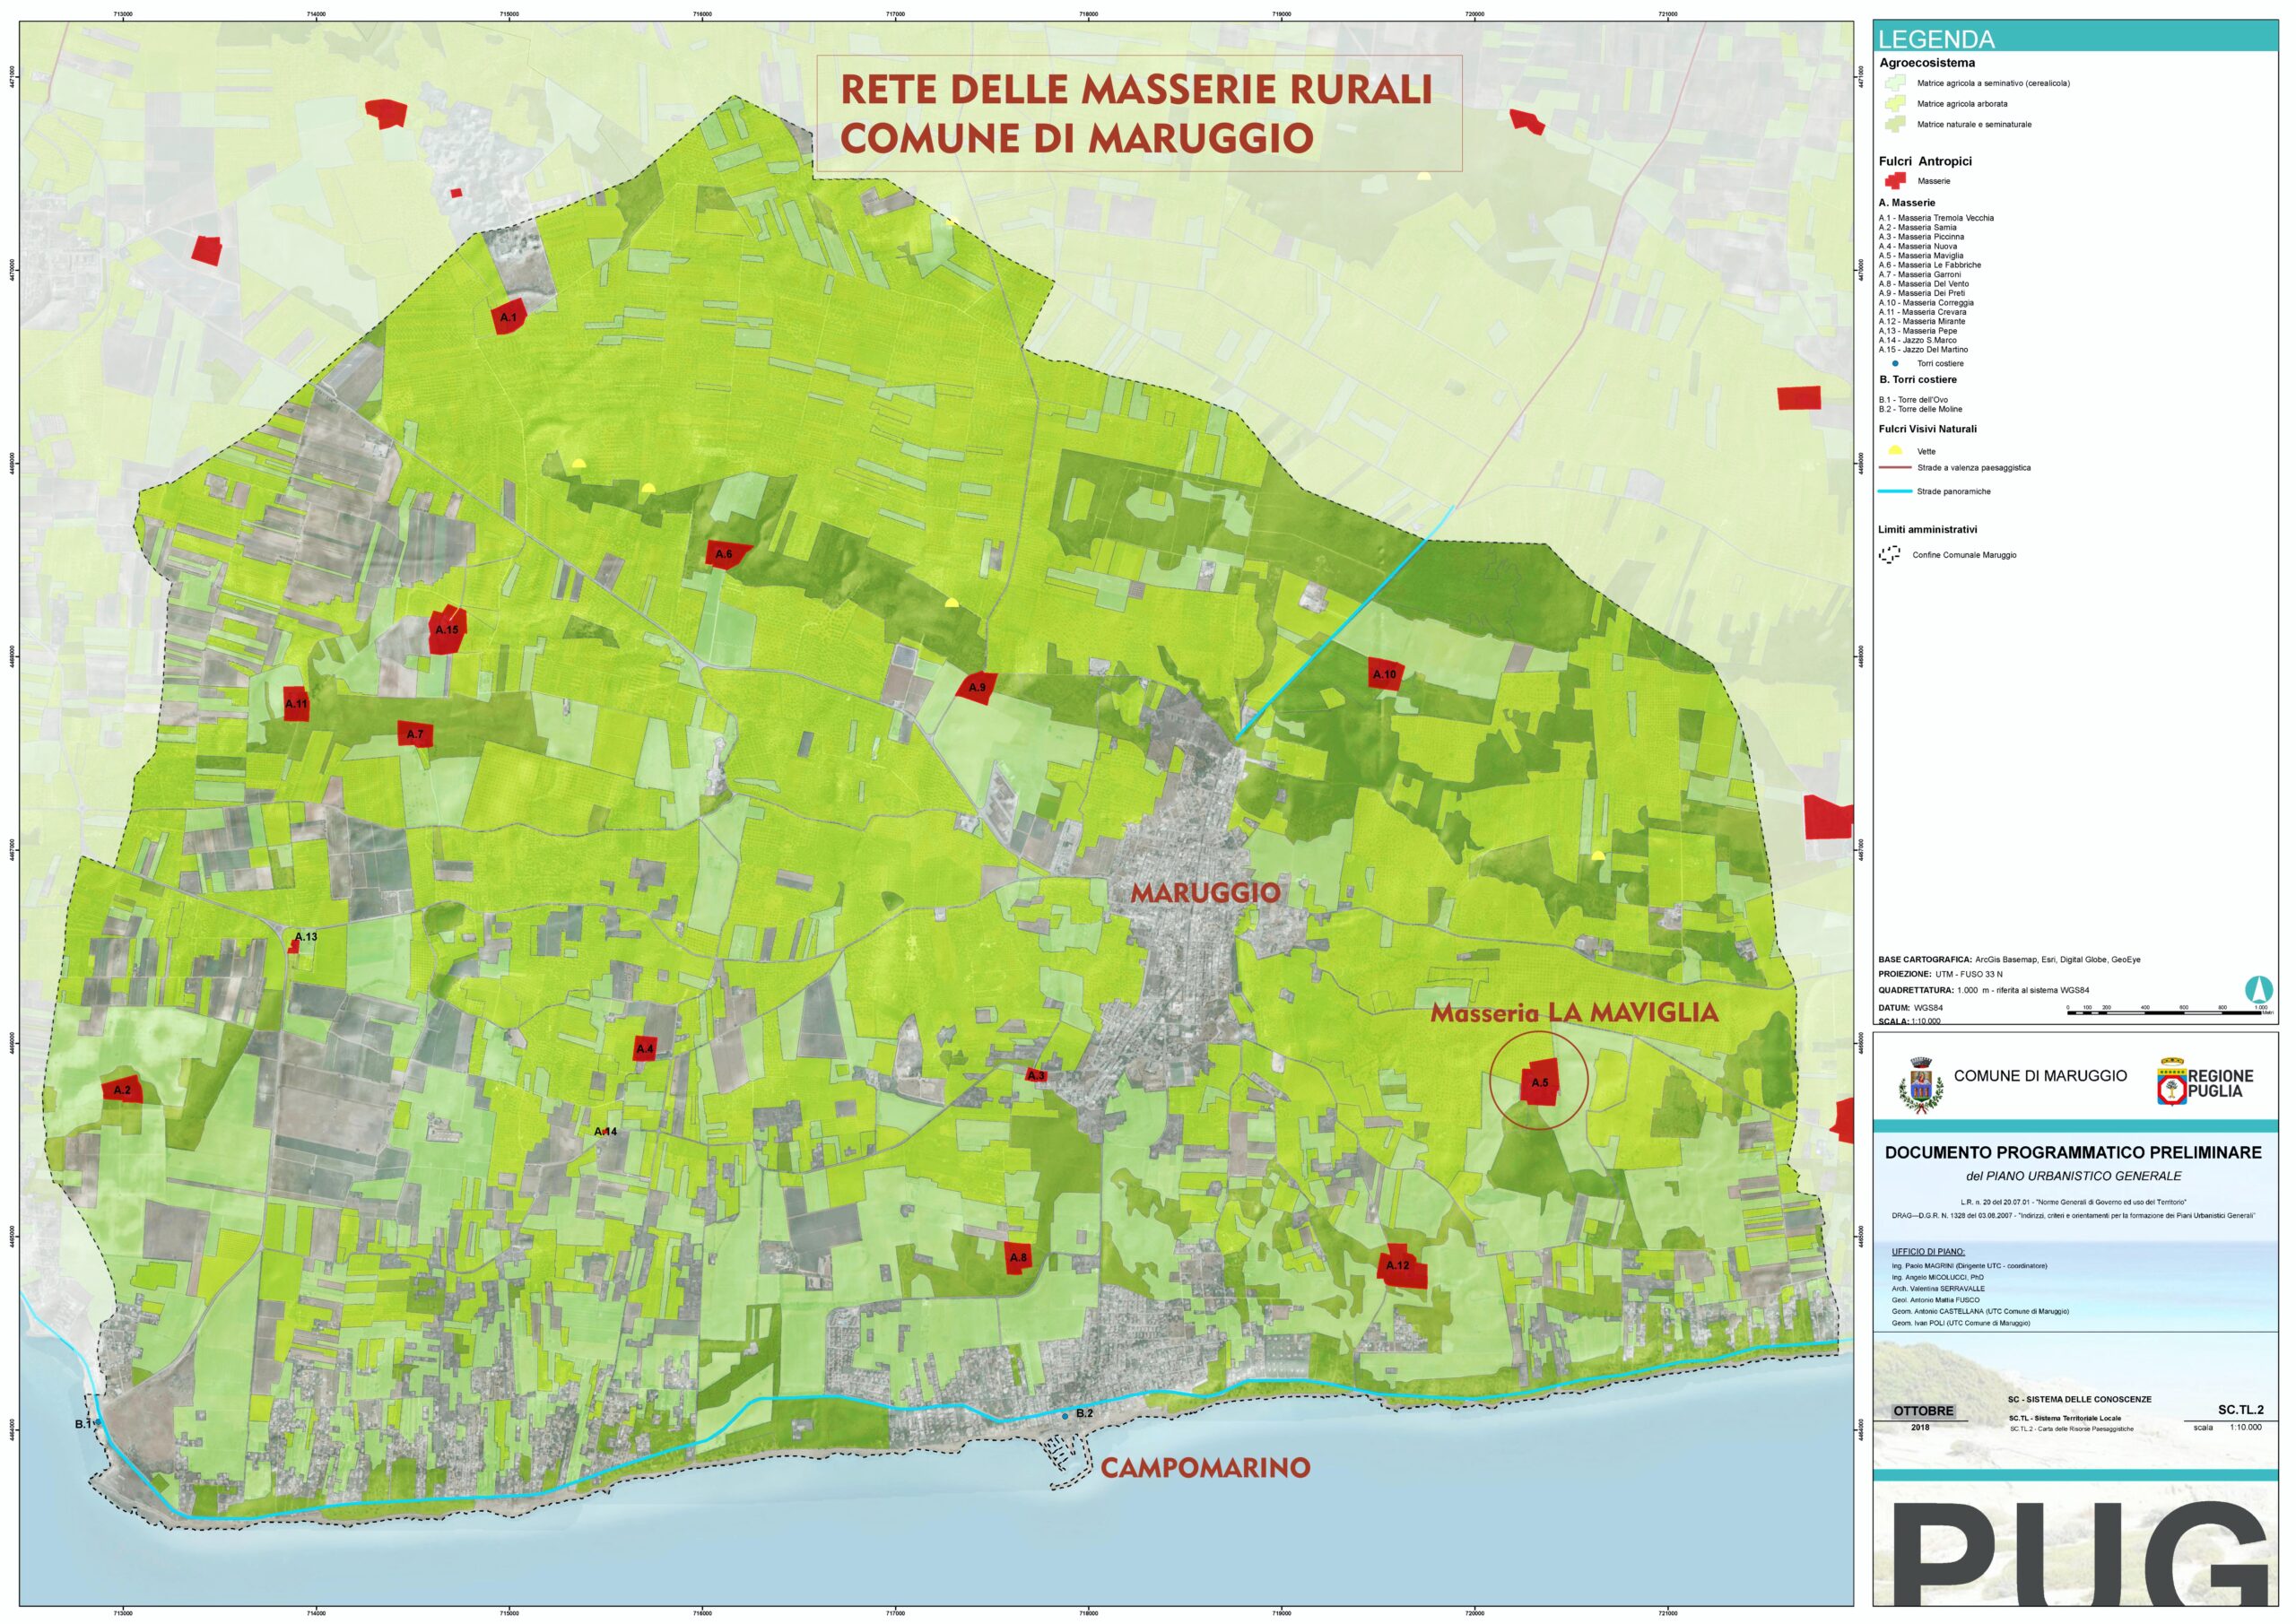Click the 'Fulcri Antropici' legend heading
2296x1624 pixels.
[1925, 161]
